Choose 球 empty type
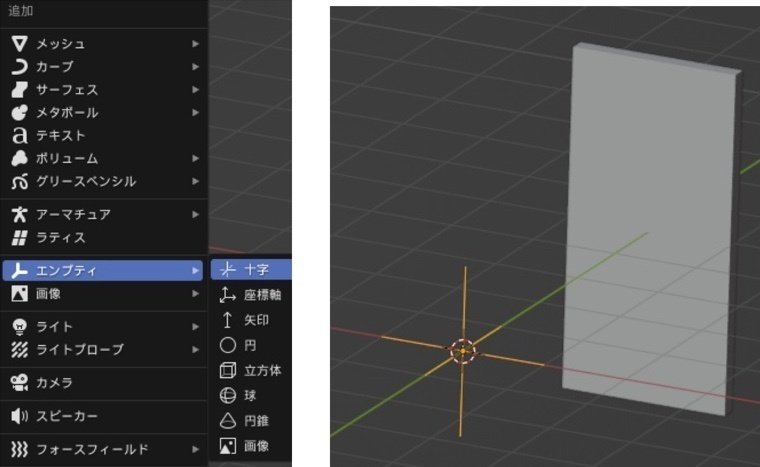 click(251, 396)
